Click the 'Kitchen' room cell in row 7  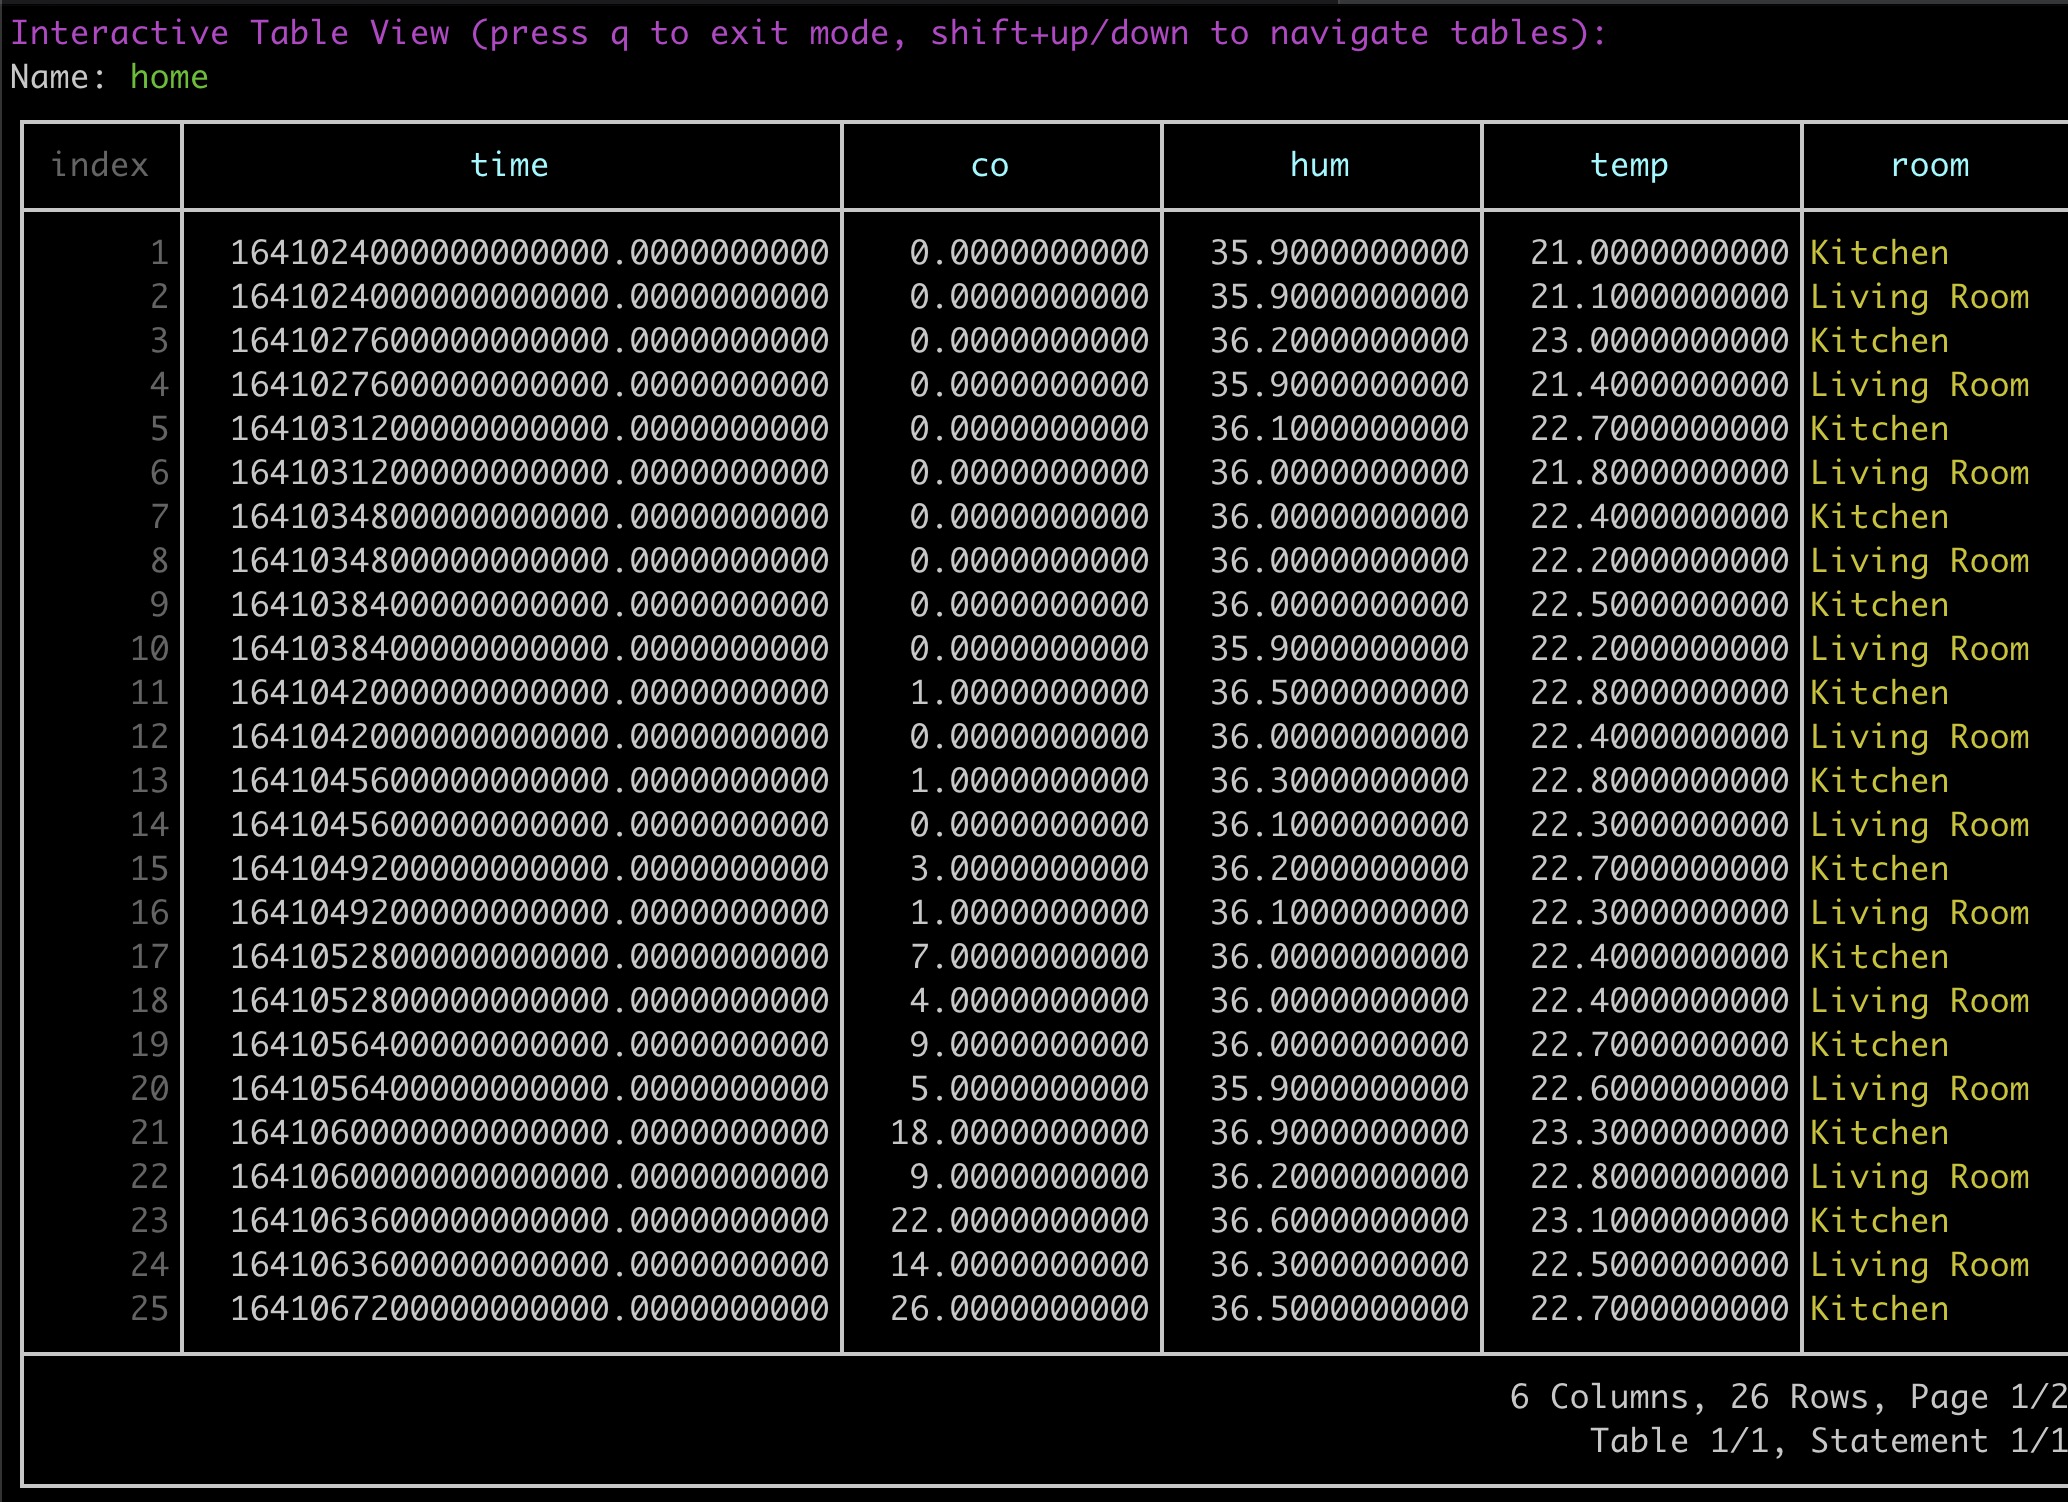pyautogui.click(x=1880, y=516)
